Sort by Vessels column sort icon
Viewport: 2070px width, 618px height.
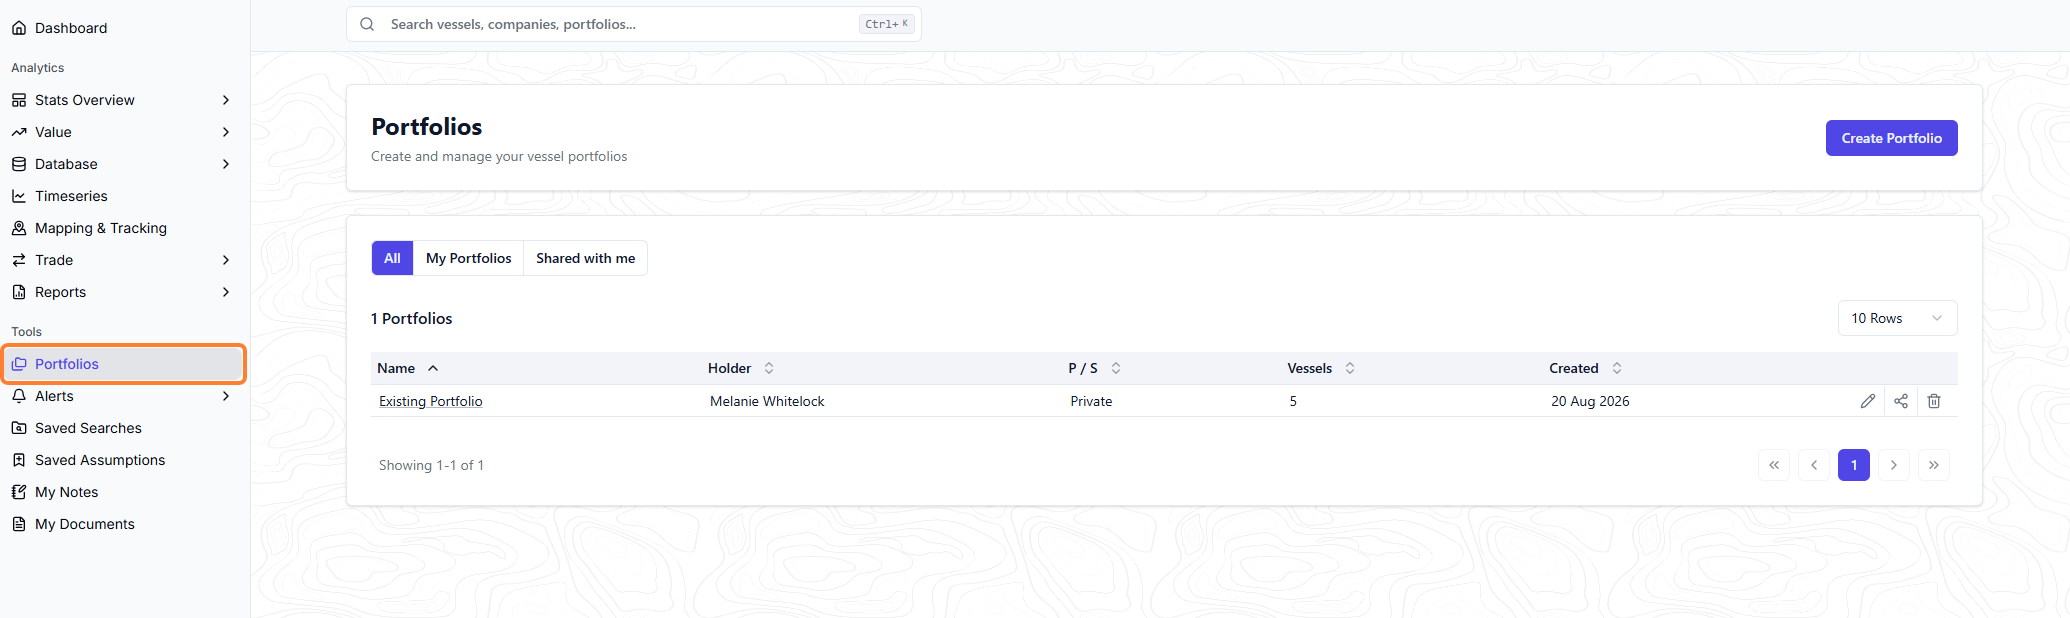[1350, 368]
